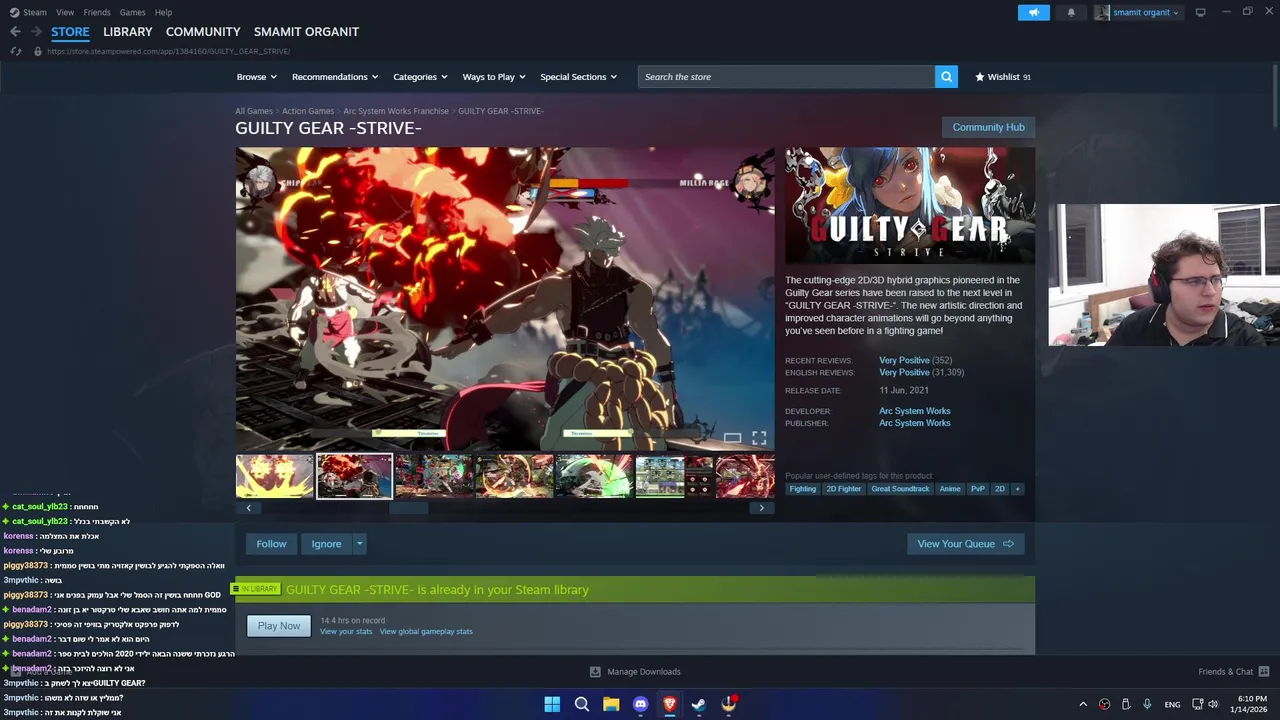Expand the Browse dropdown

257,77
